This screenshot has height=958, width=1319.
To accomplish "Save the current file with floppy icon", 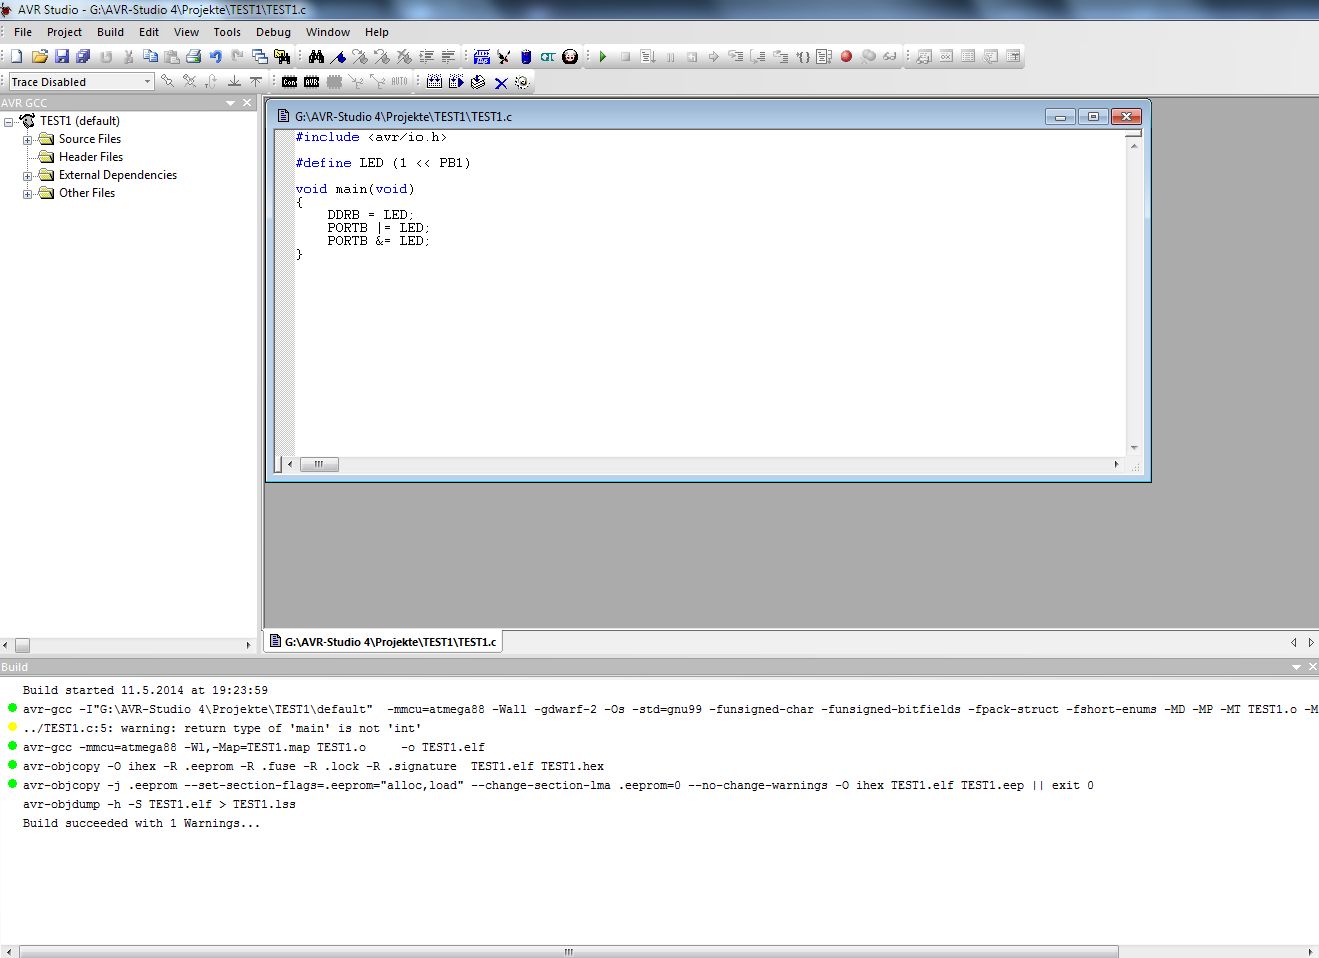I will 61,57.
